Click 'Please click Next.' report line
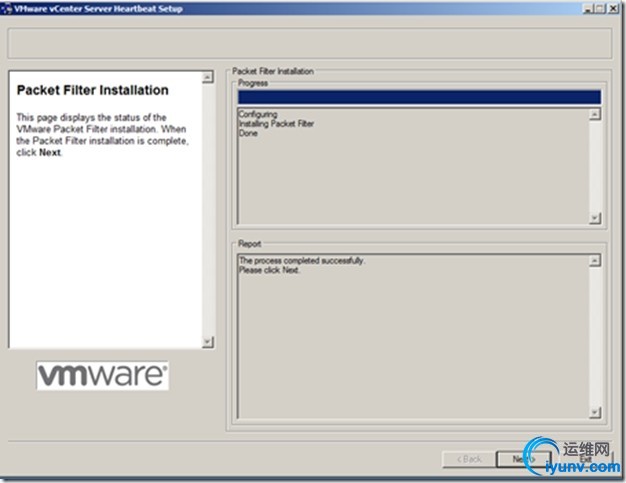Image resolution: width=626 pixels, height=483 pixels. click(x=269, y=270)
